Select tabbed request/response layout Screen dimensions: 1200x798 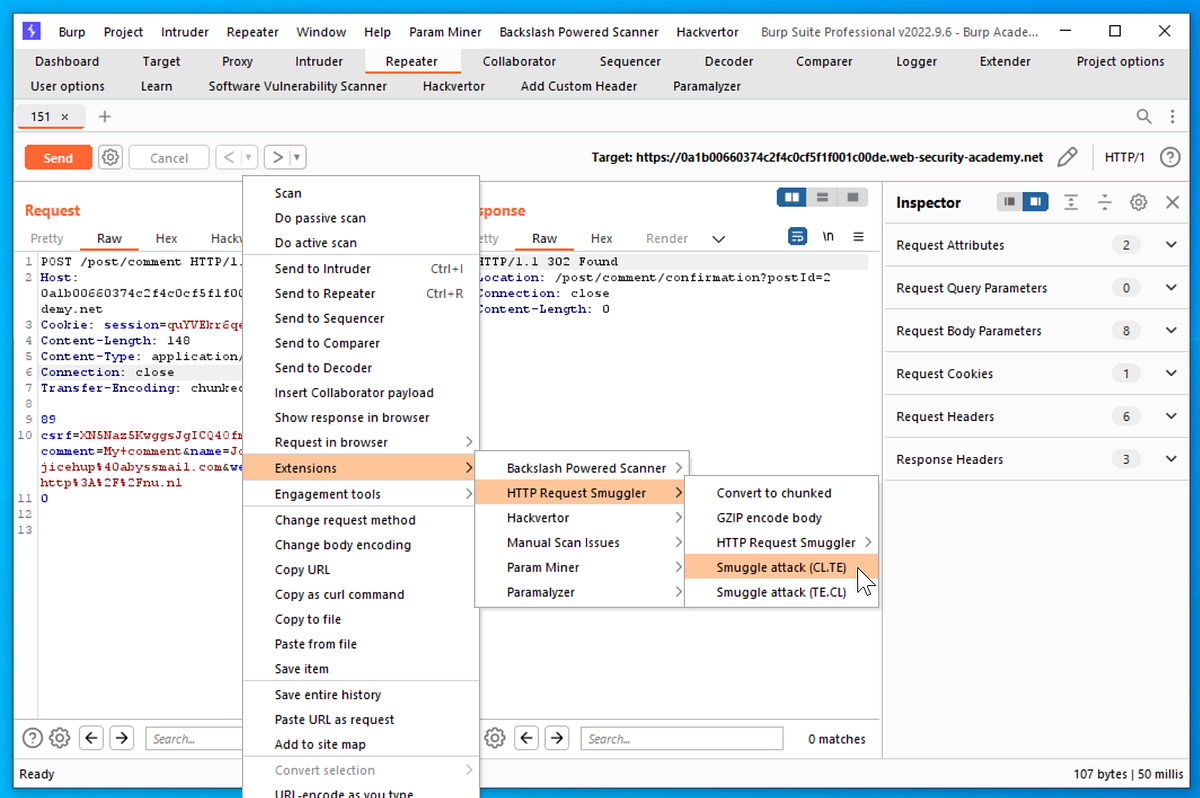point(852,197)
